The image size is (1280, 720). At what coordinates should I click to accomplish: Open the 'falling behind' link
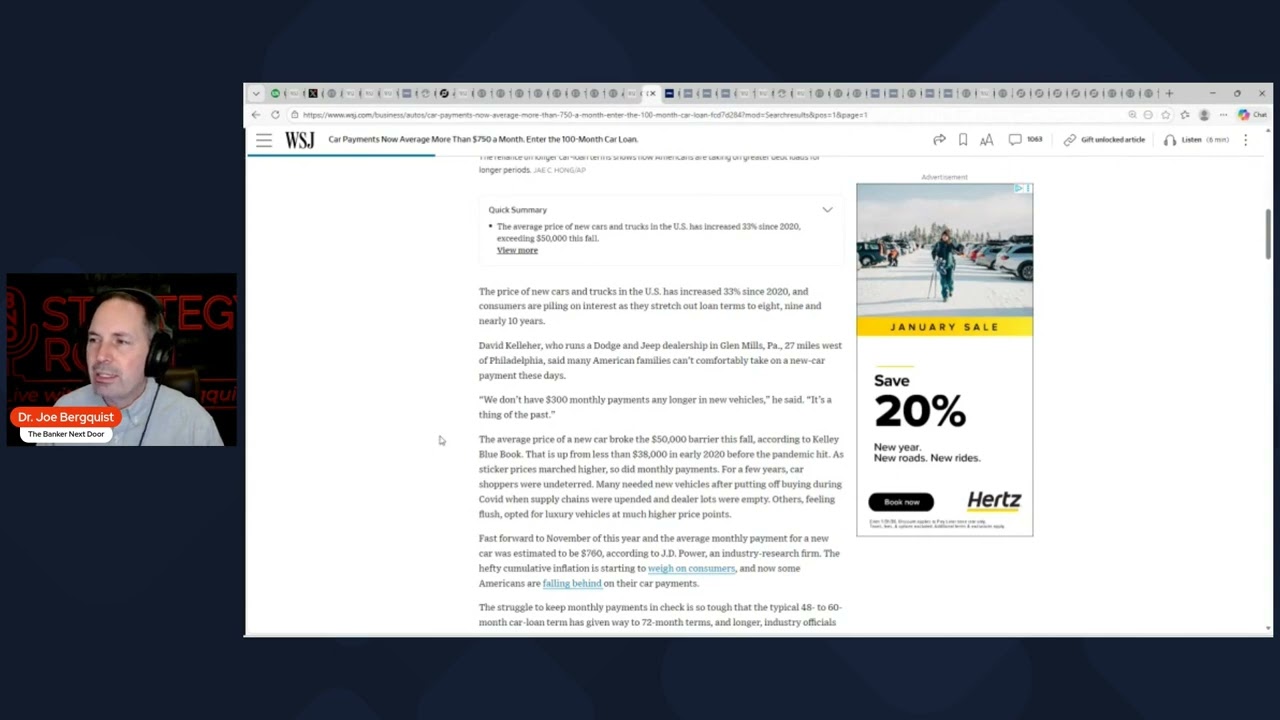(x=572, y=583)
